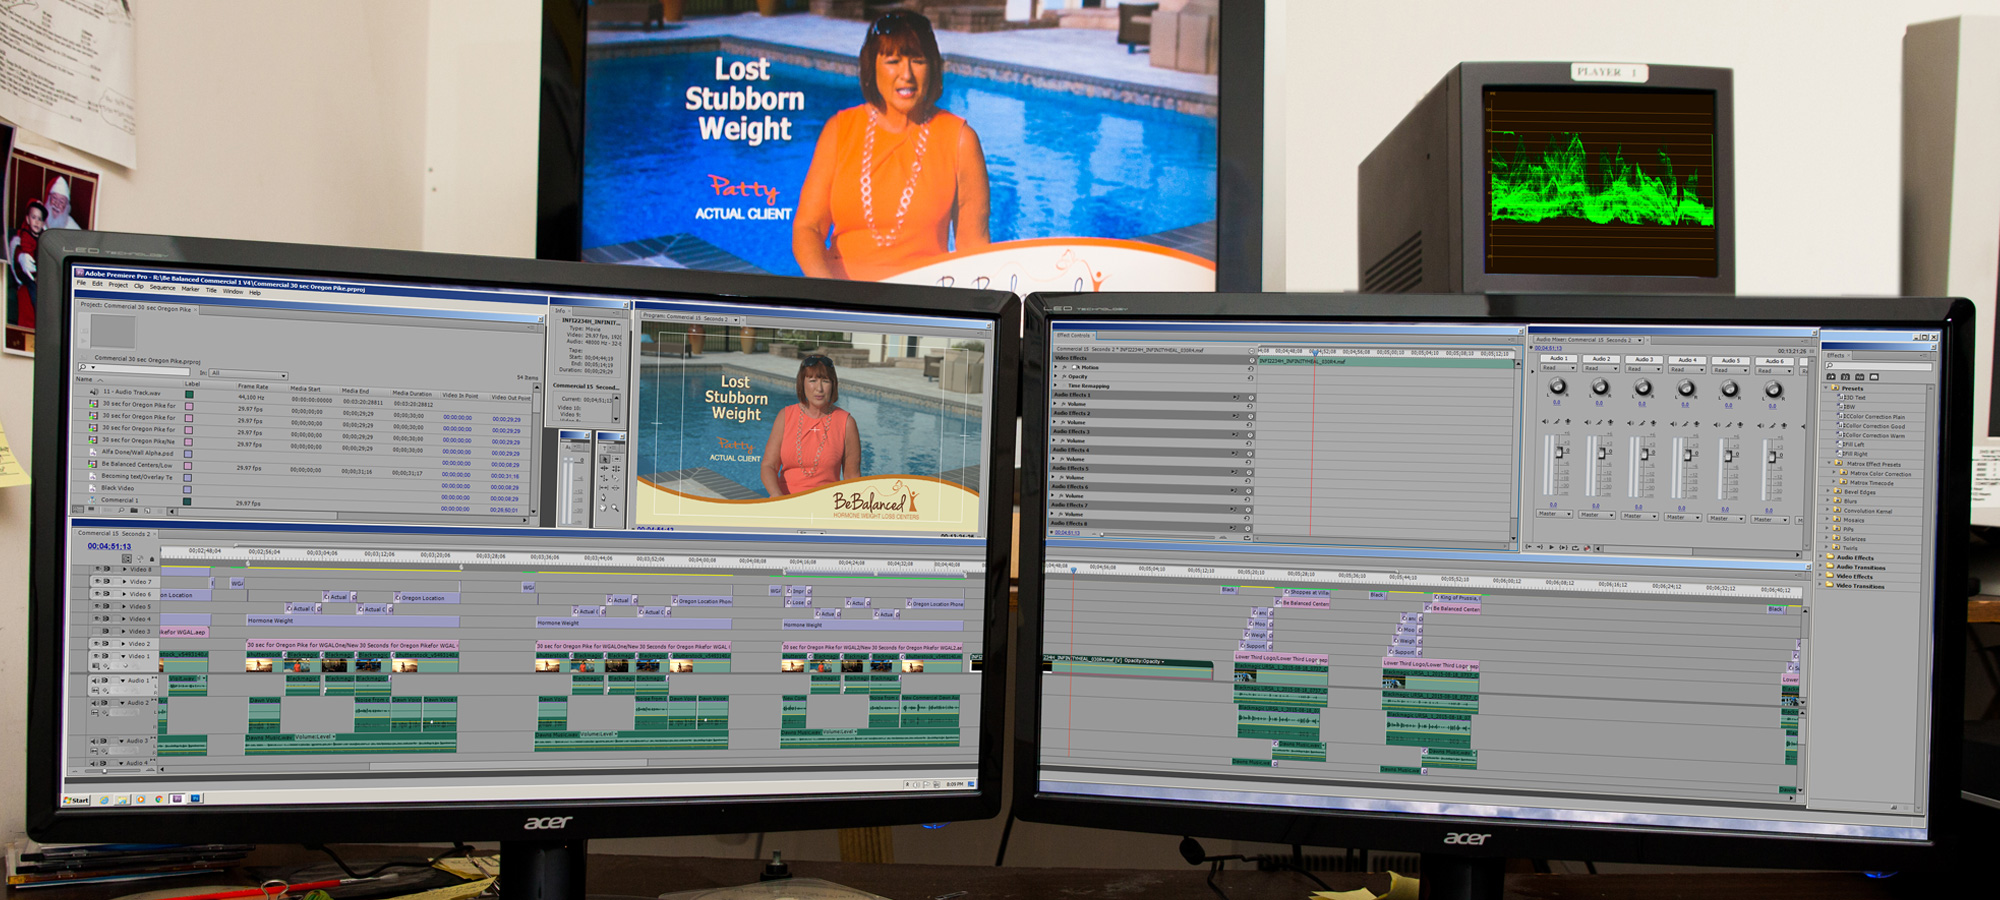Click the Snap toggle icon in timeline
Viewport: 2000px width, 900px height.
(x=127, y=558)
